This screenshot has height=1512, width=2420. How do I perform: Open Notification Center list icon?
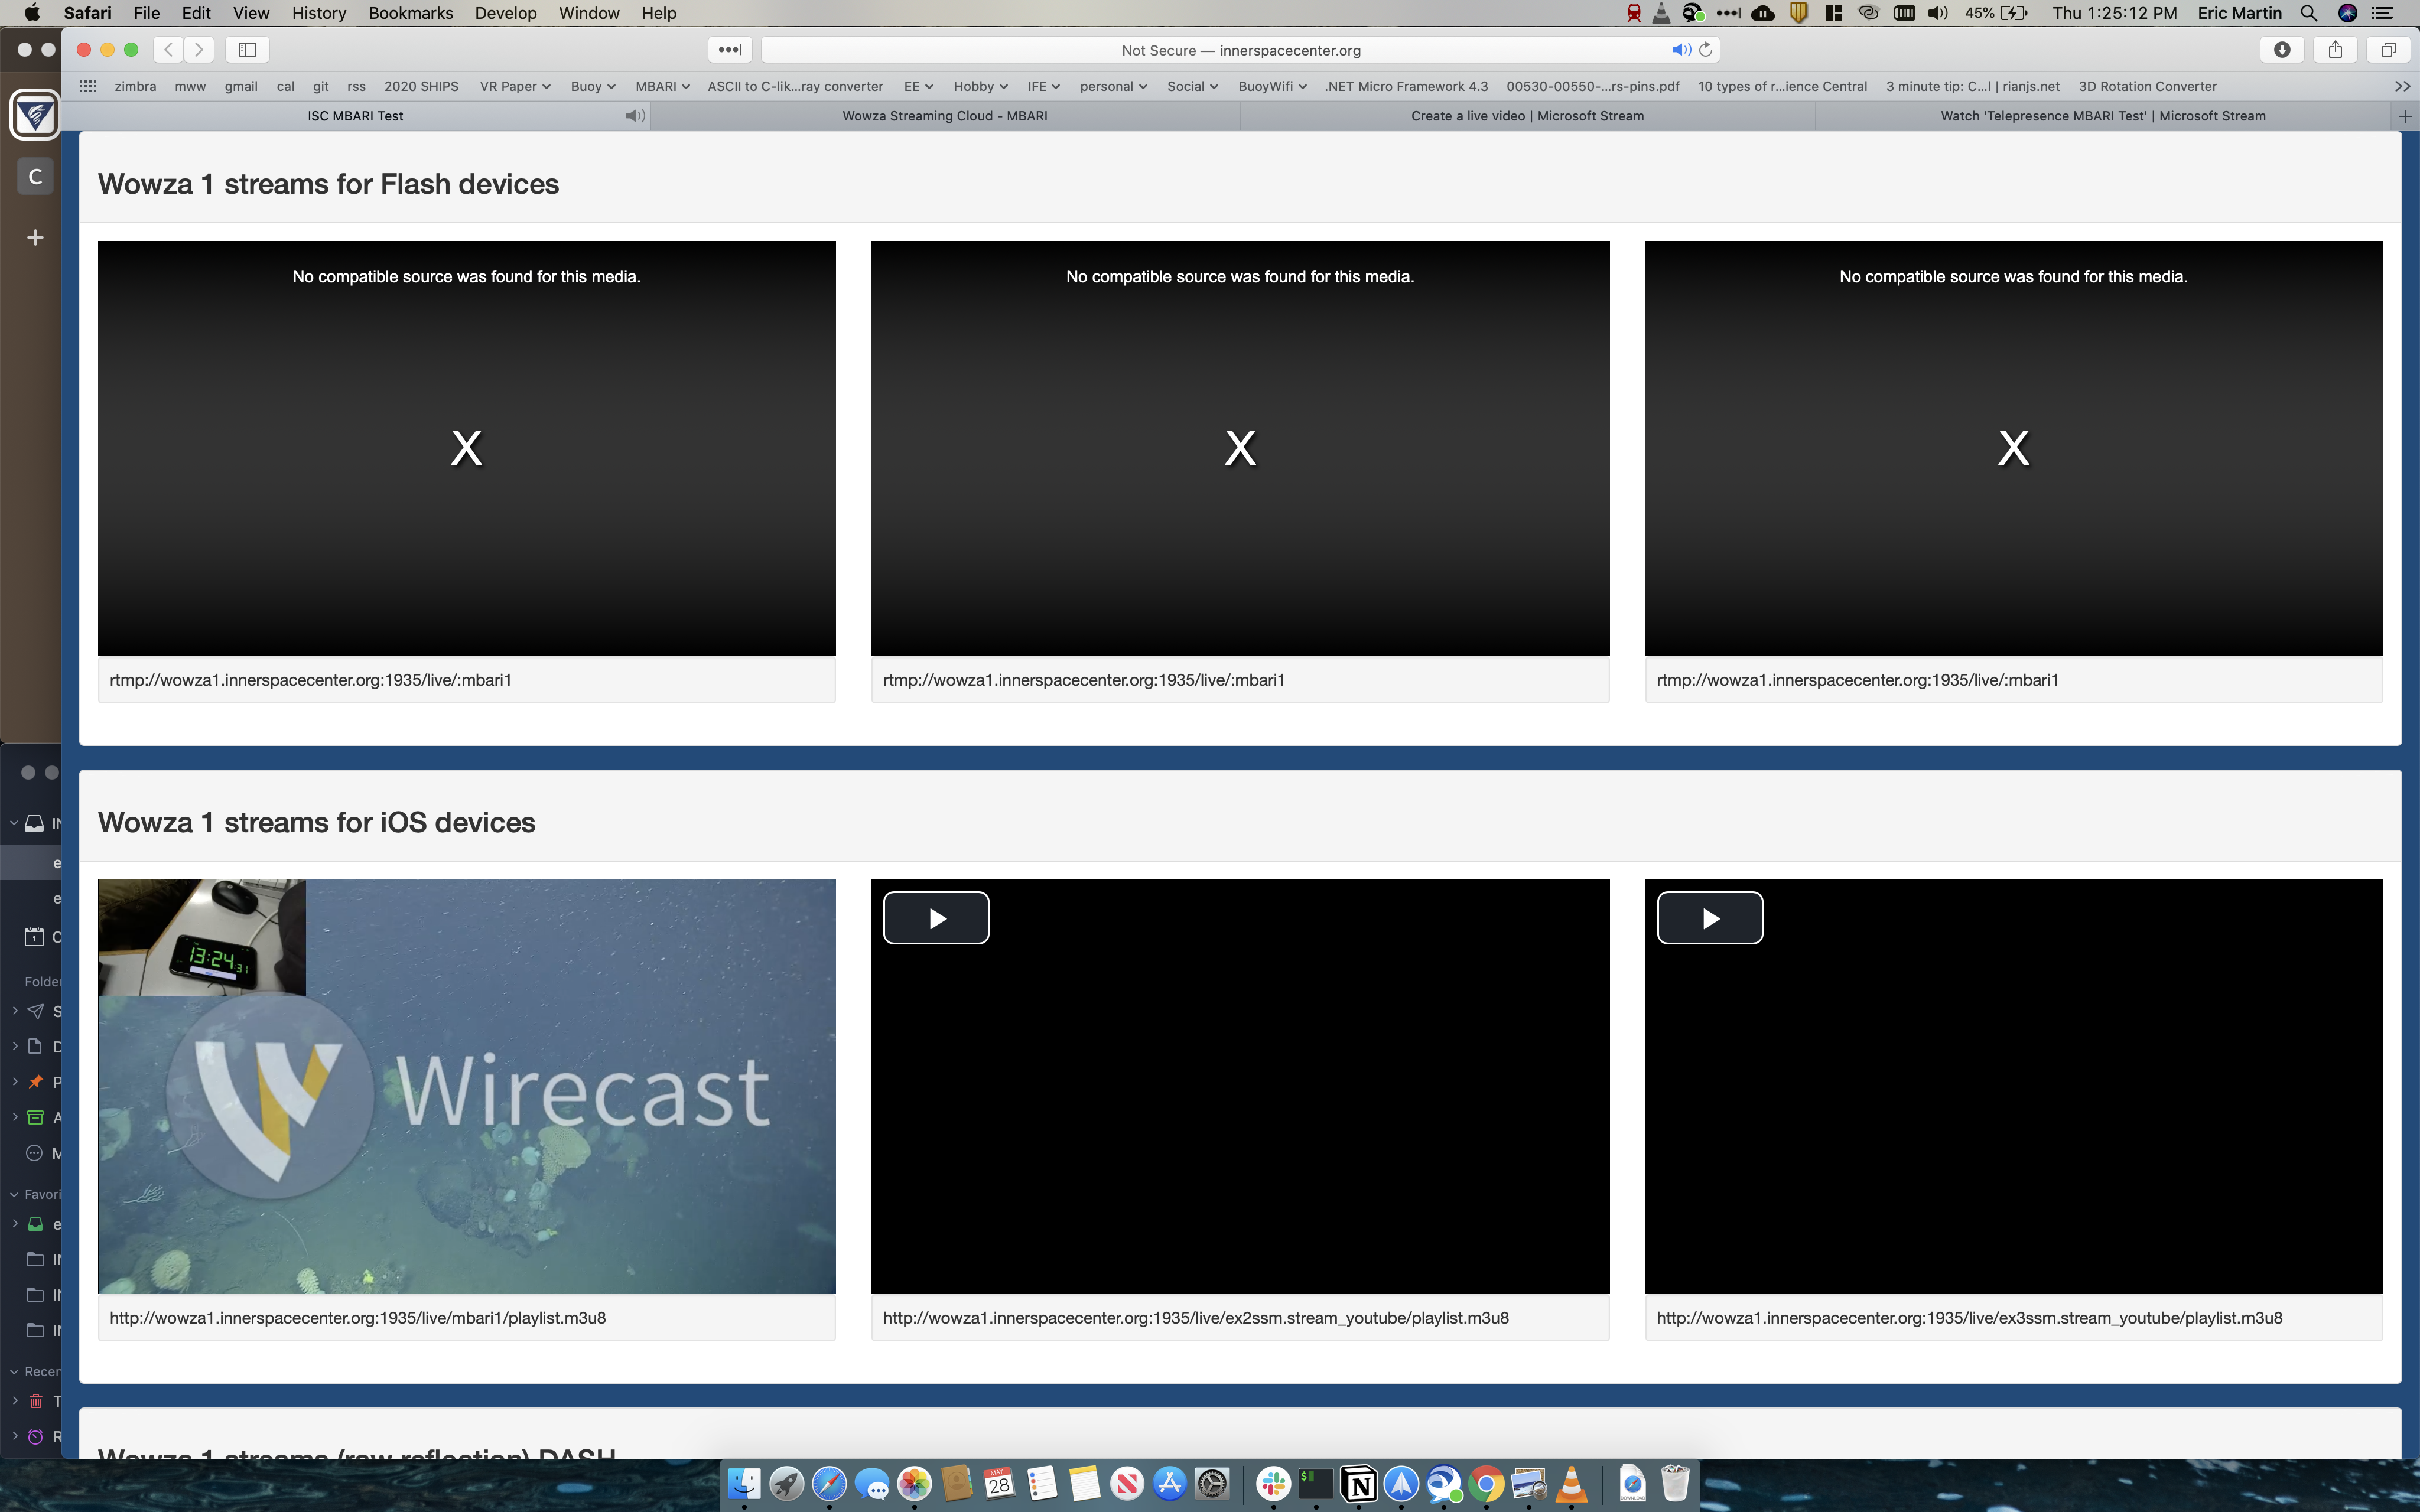(x=2383, y=13)
